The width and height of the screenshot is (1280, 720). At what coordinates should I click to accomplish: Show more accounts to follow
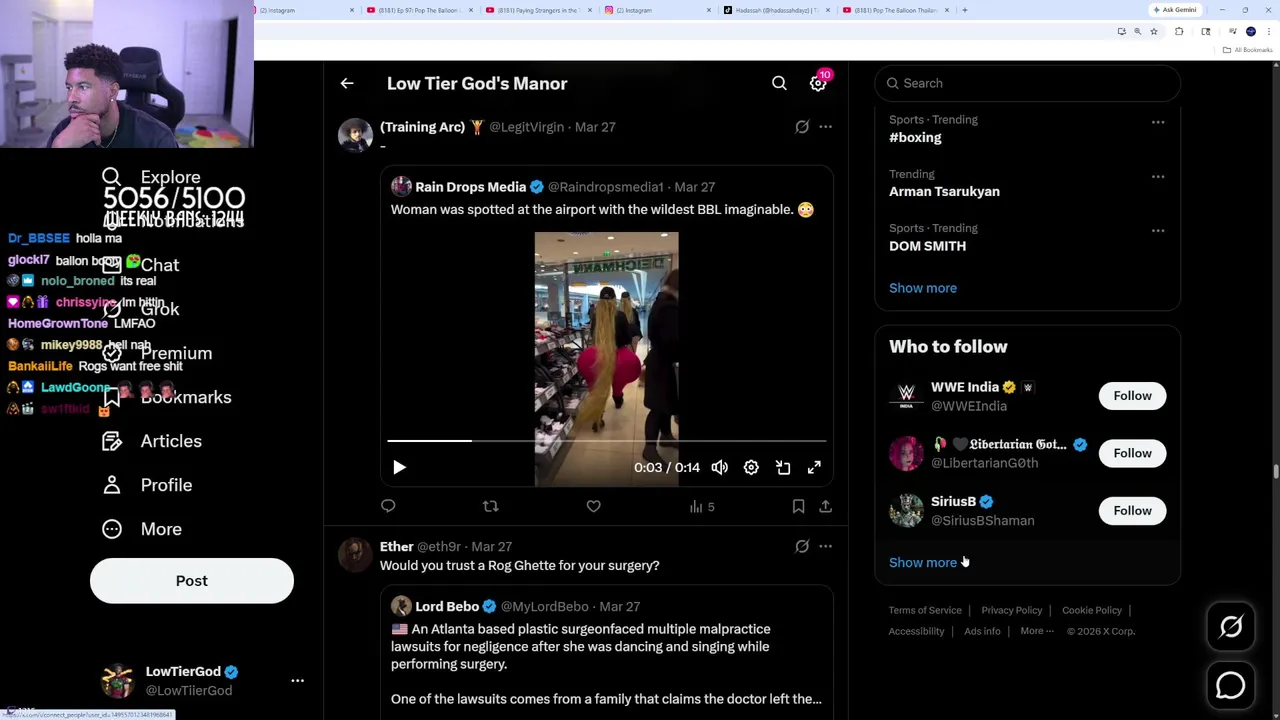[923, 563]
